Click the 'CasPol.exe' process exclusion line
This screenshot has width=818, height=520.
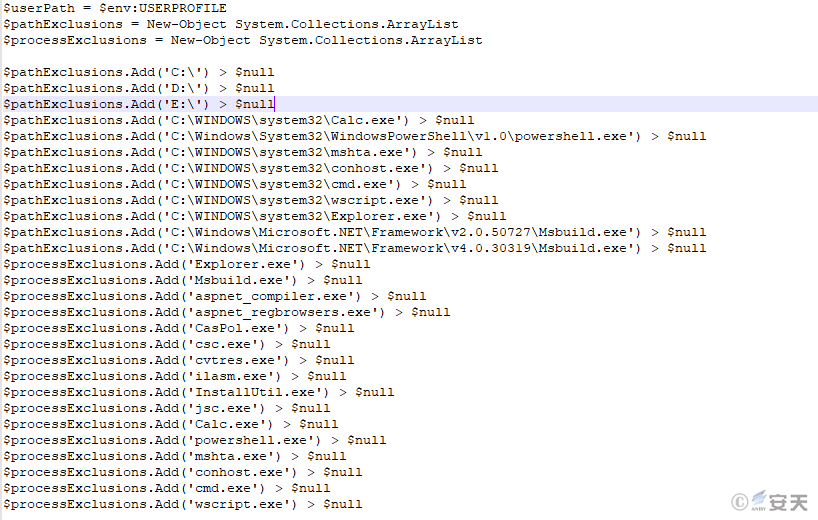tap(178, 329)
